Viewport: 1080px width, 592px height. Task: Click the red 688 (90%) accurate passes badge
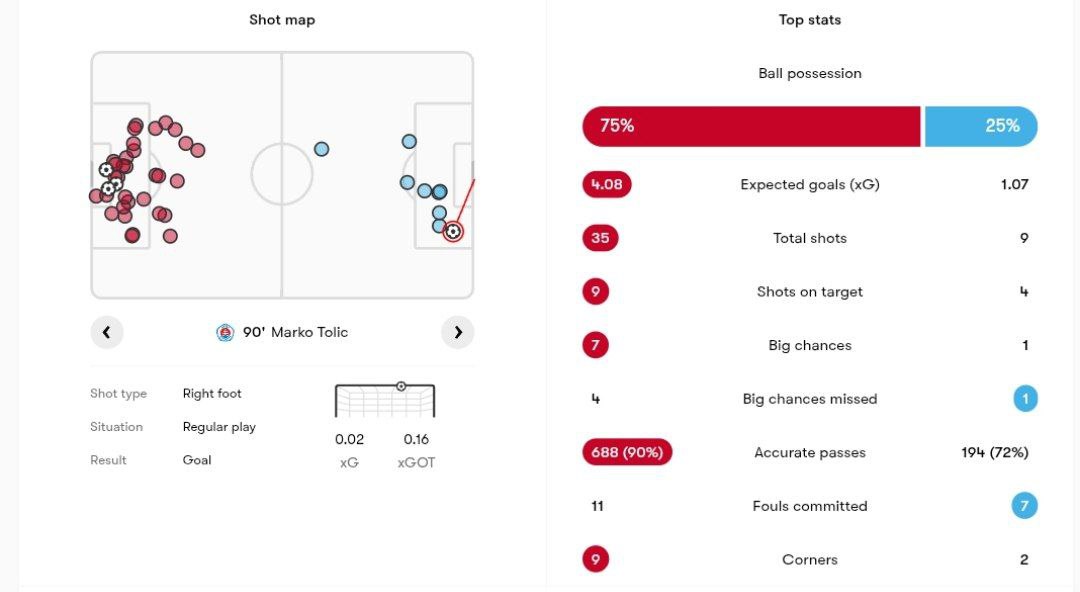[627, 452]
